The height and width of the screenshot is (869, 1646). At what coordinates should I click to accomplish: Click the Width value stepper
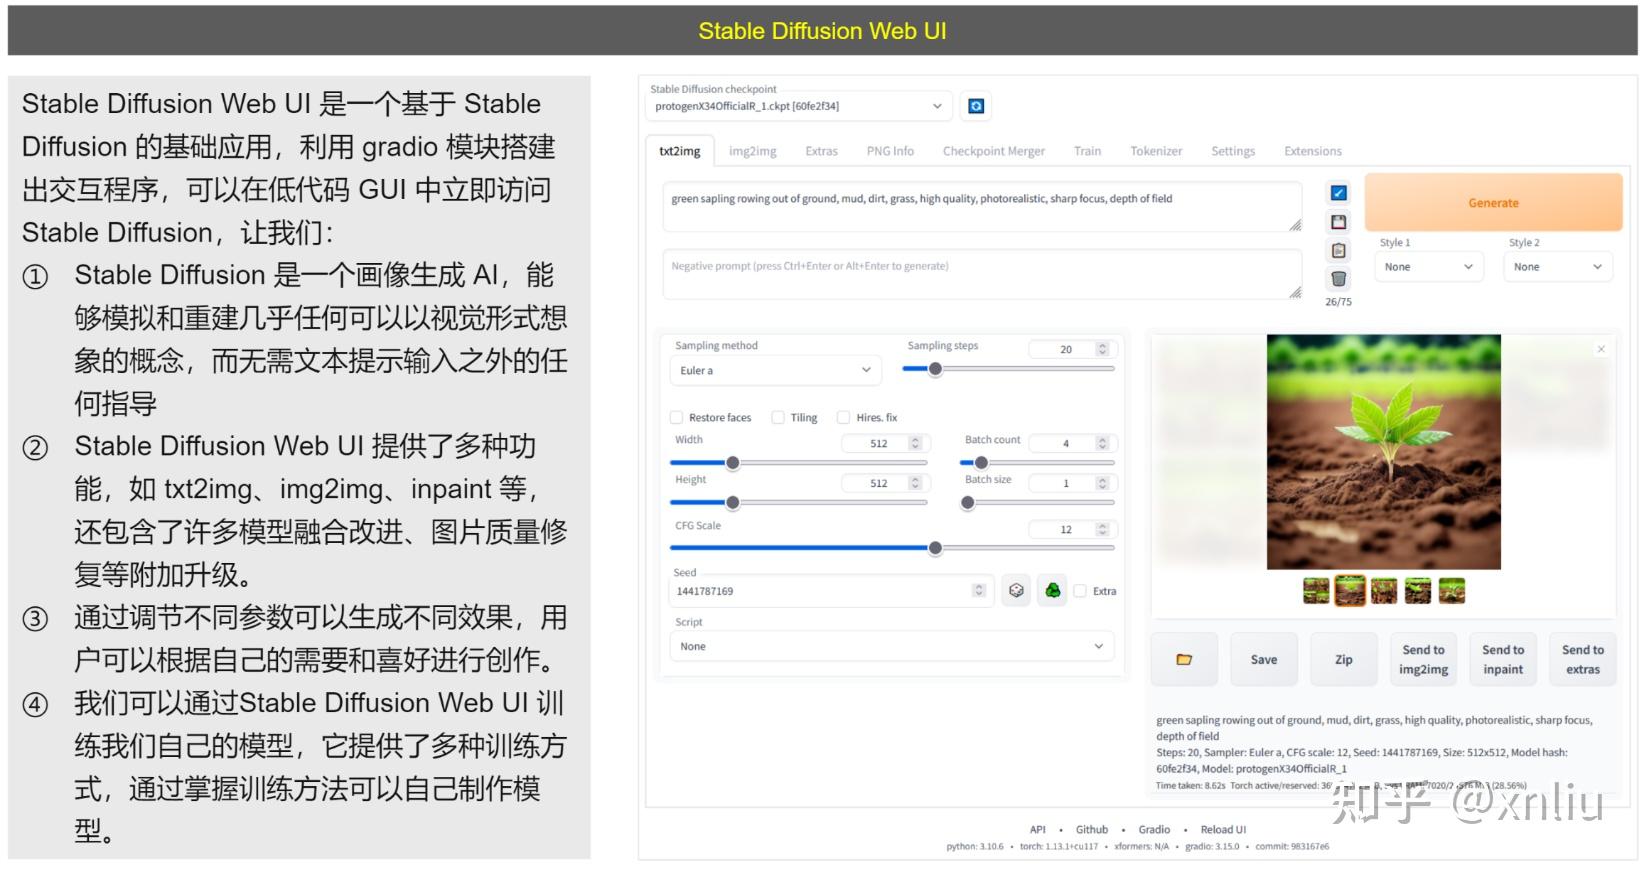[x=915, y=443]
